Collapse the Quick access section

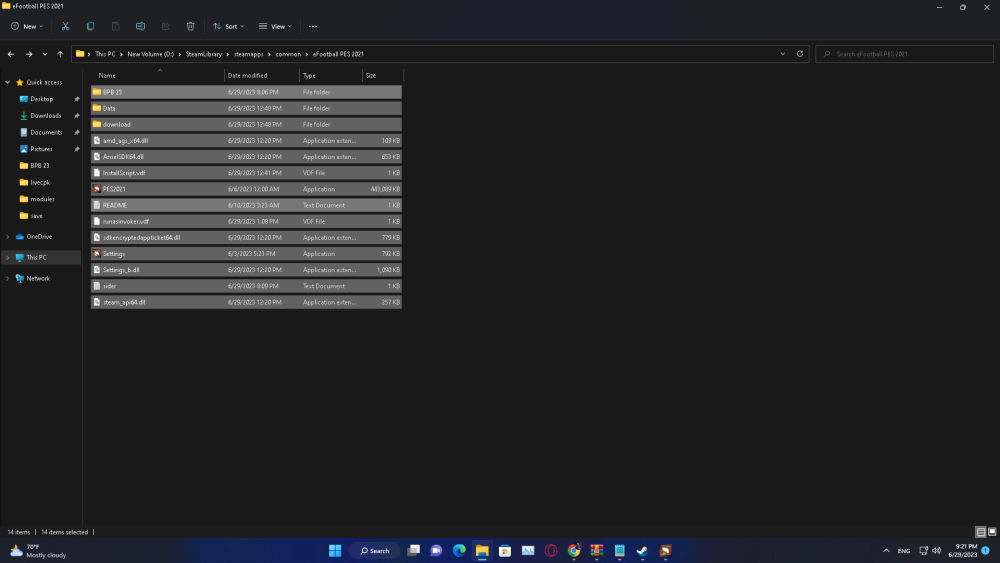click(x=8, y=83)
